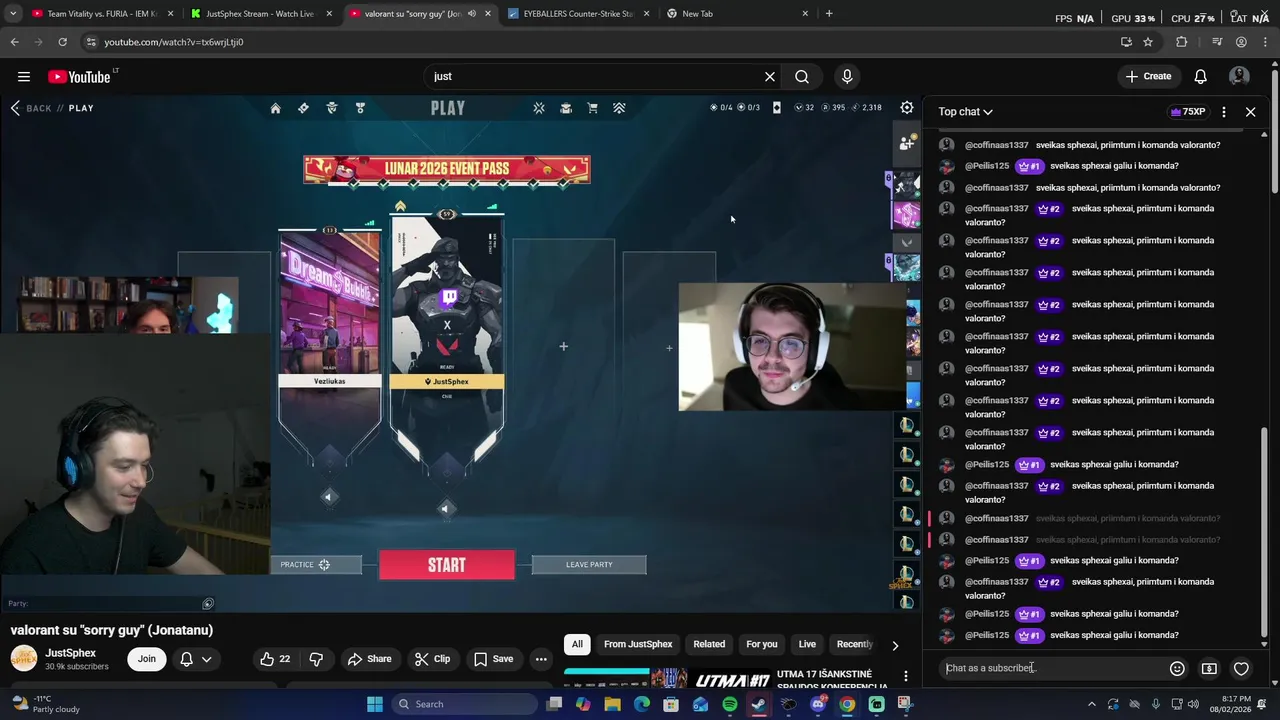Open notification options chevron beside bell
This screenshot has height=720, width=1280.
(x=207, y=659)
